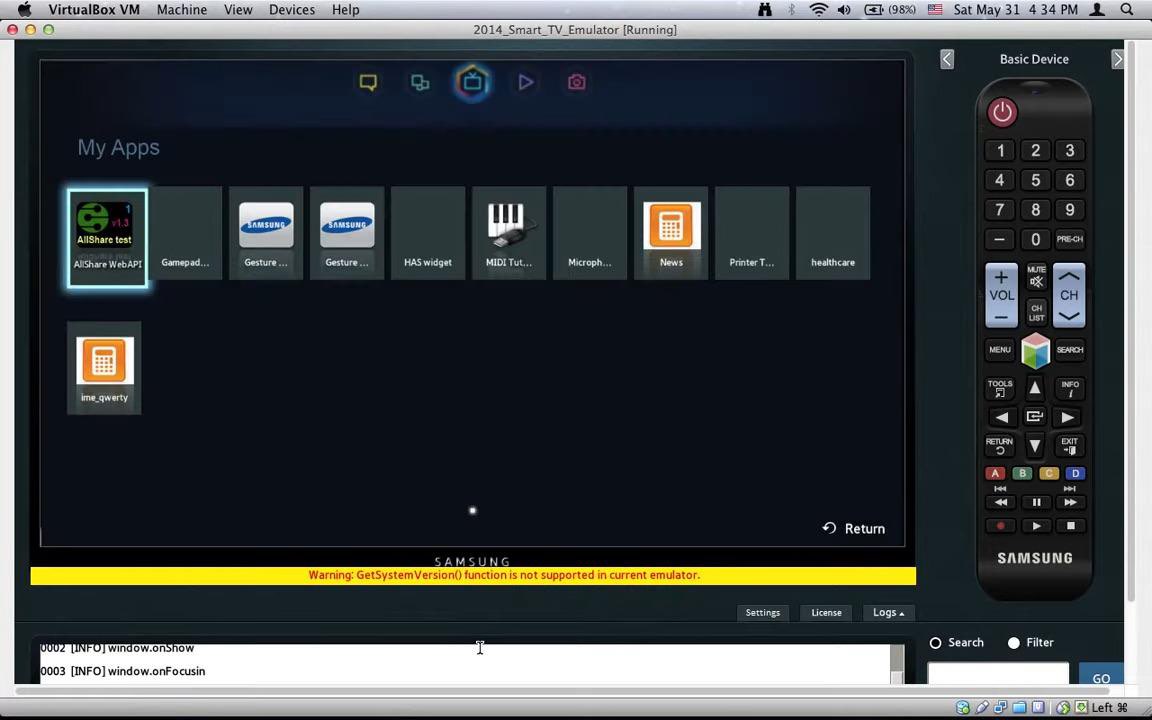
Task: Open the Gamepad app
Action: pyautogui.click(x=185, y=232)
